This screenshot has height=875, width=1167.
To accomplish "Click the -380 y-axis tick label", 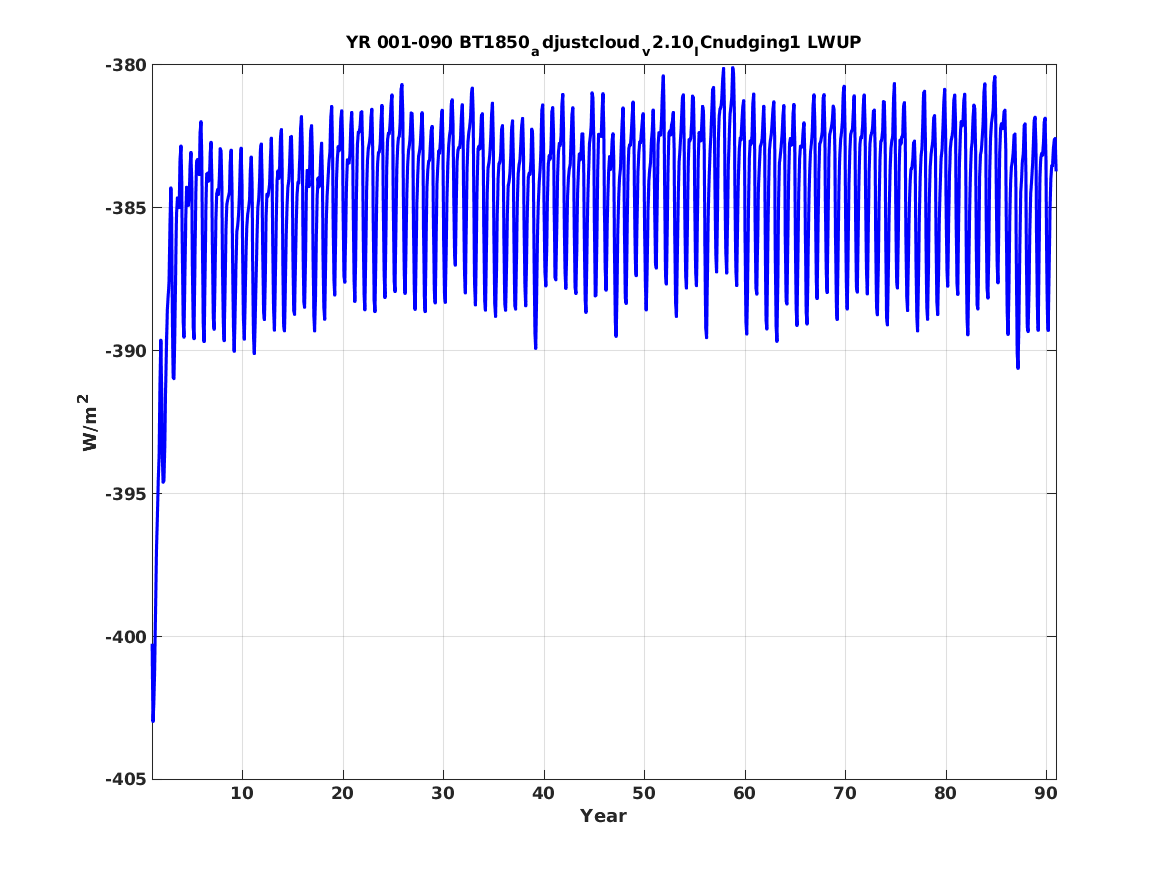I will (x=126, y=65).
